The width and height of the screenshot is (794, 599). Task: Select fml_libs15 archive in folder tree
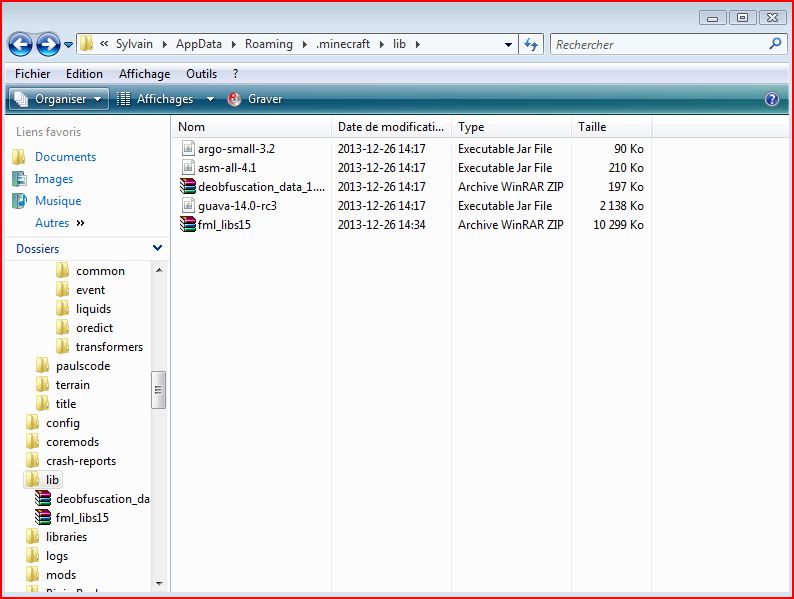82,518
